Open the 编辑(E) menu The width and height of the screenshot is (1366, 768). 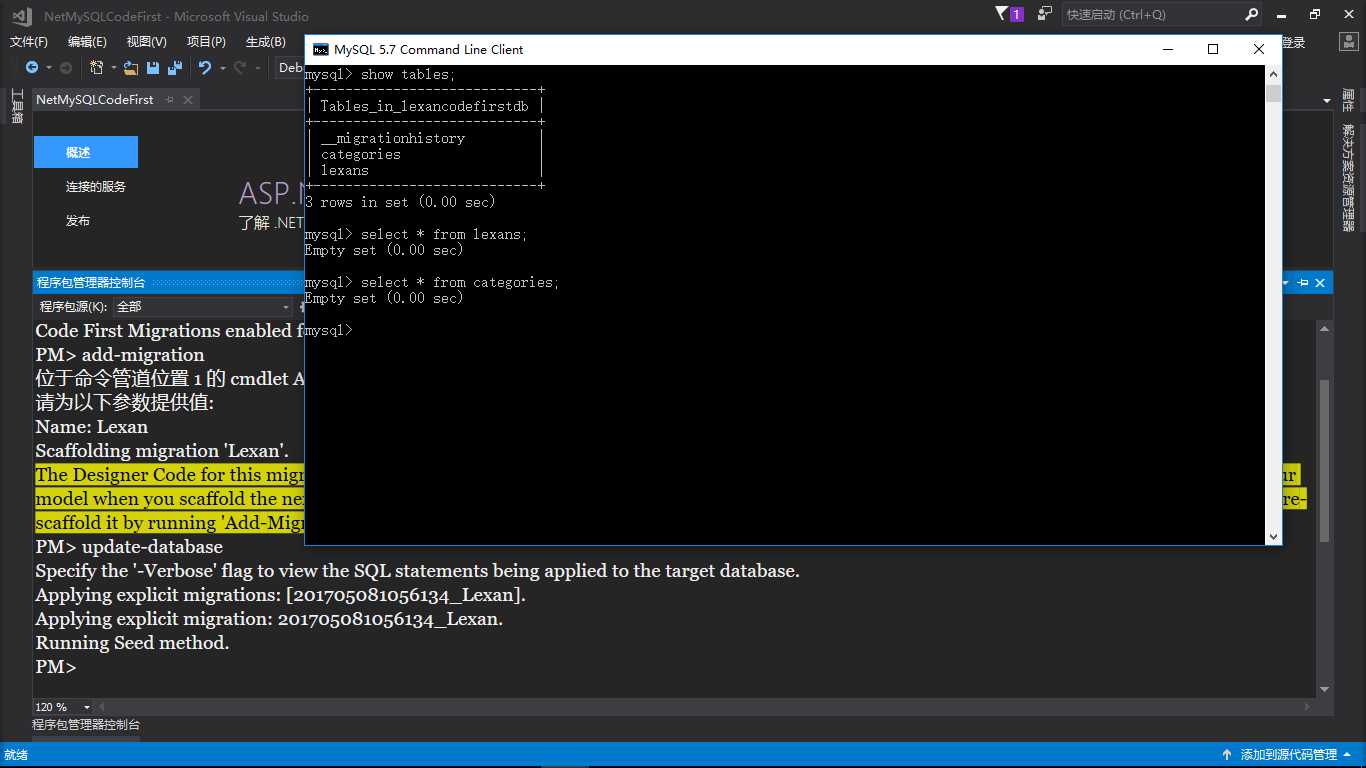(87, 42)
